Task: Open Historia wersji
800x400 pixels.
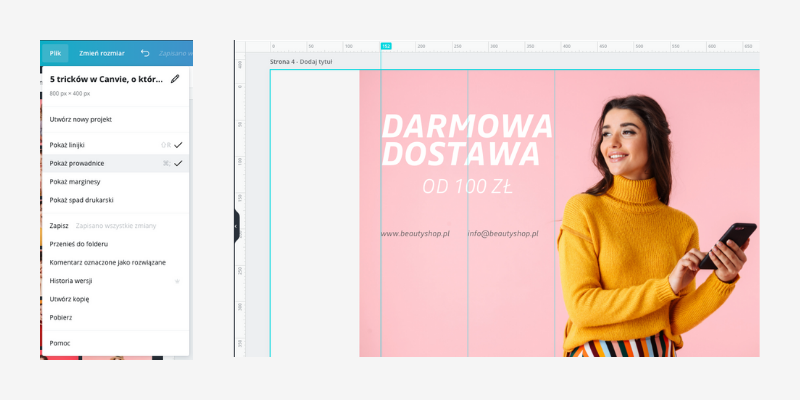Action: (115, 281)
